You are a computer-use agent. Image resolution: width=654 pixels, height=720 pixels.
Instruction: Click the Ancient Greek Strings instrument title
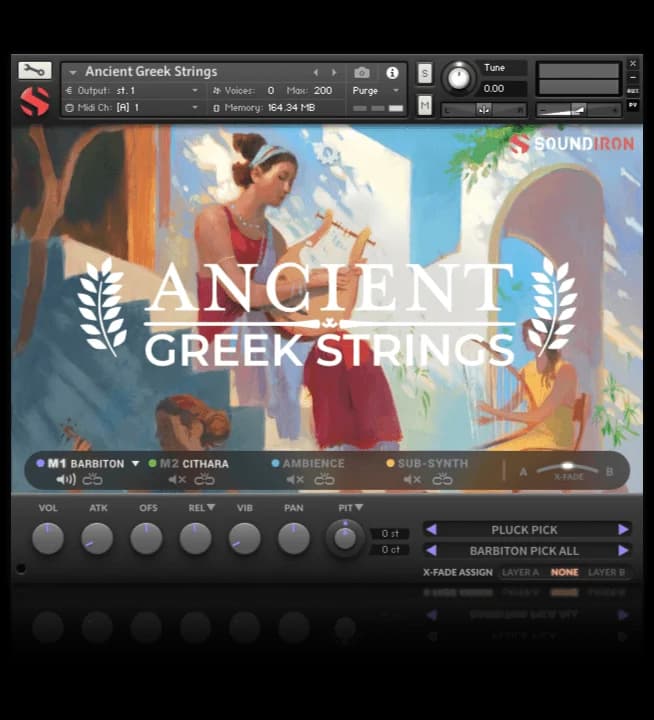tap(151, 72)
